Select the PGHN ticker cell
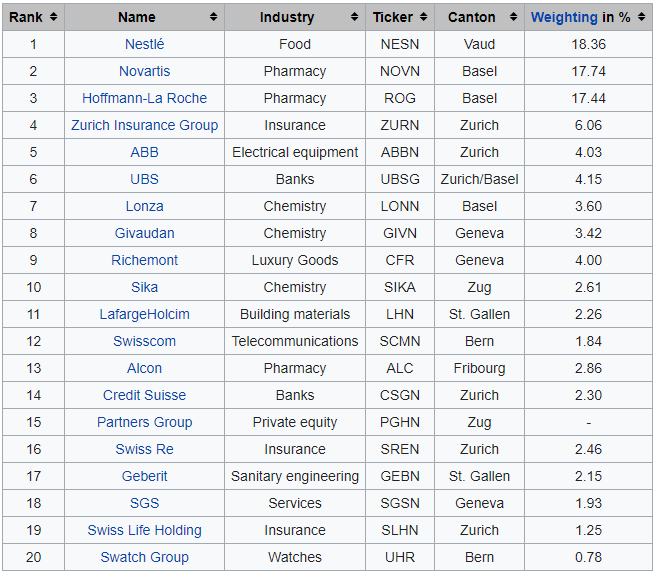The image size is (654, 572). pos(400,422)
